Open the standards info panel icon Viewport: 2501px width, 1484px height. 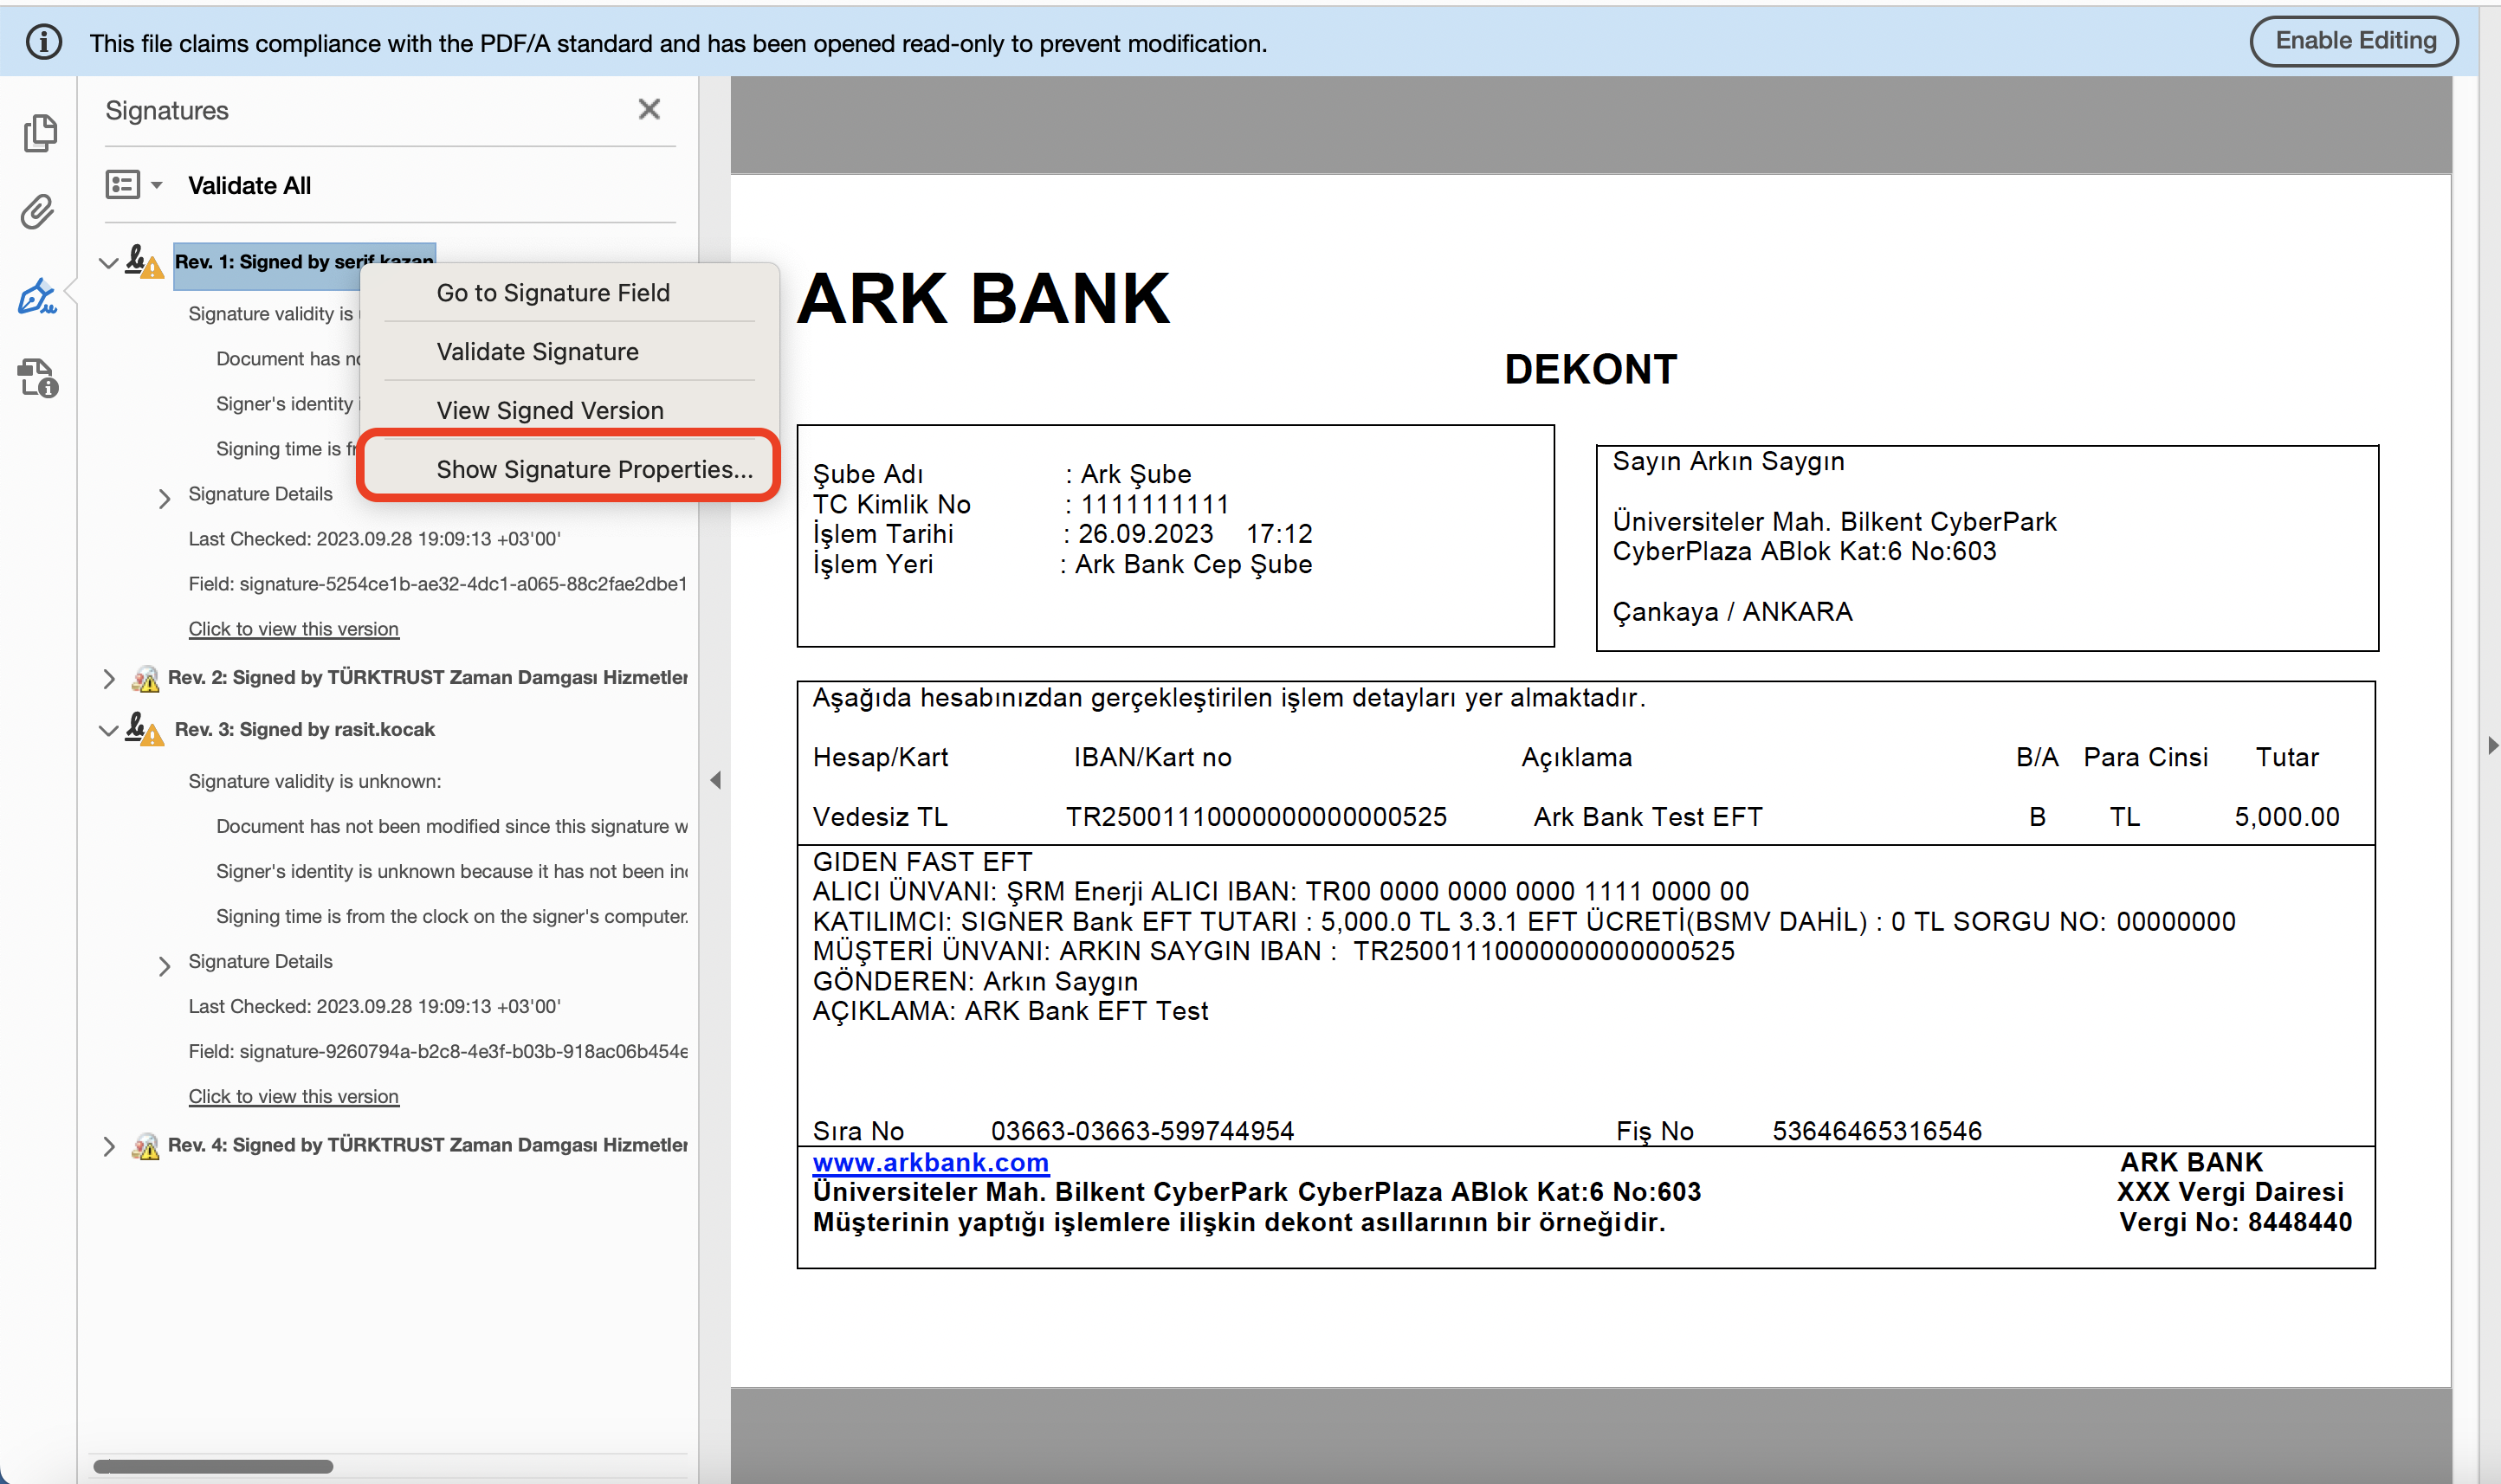38,378
